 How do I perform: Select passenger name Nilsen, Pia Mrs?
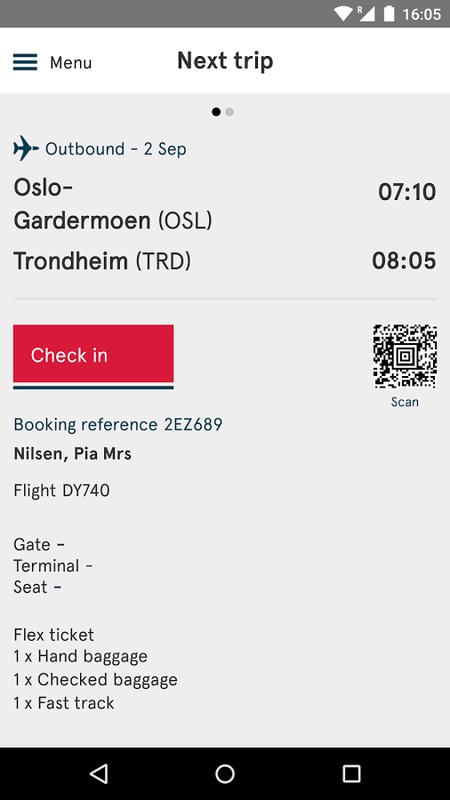72,454
